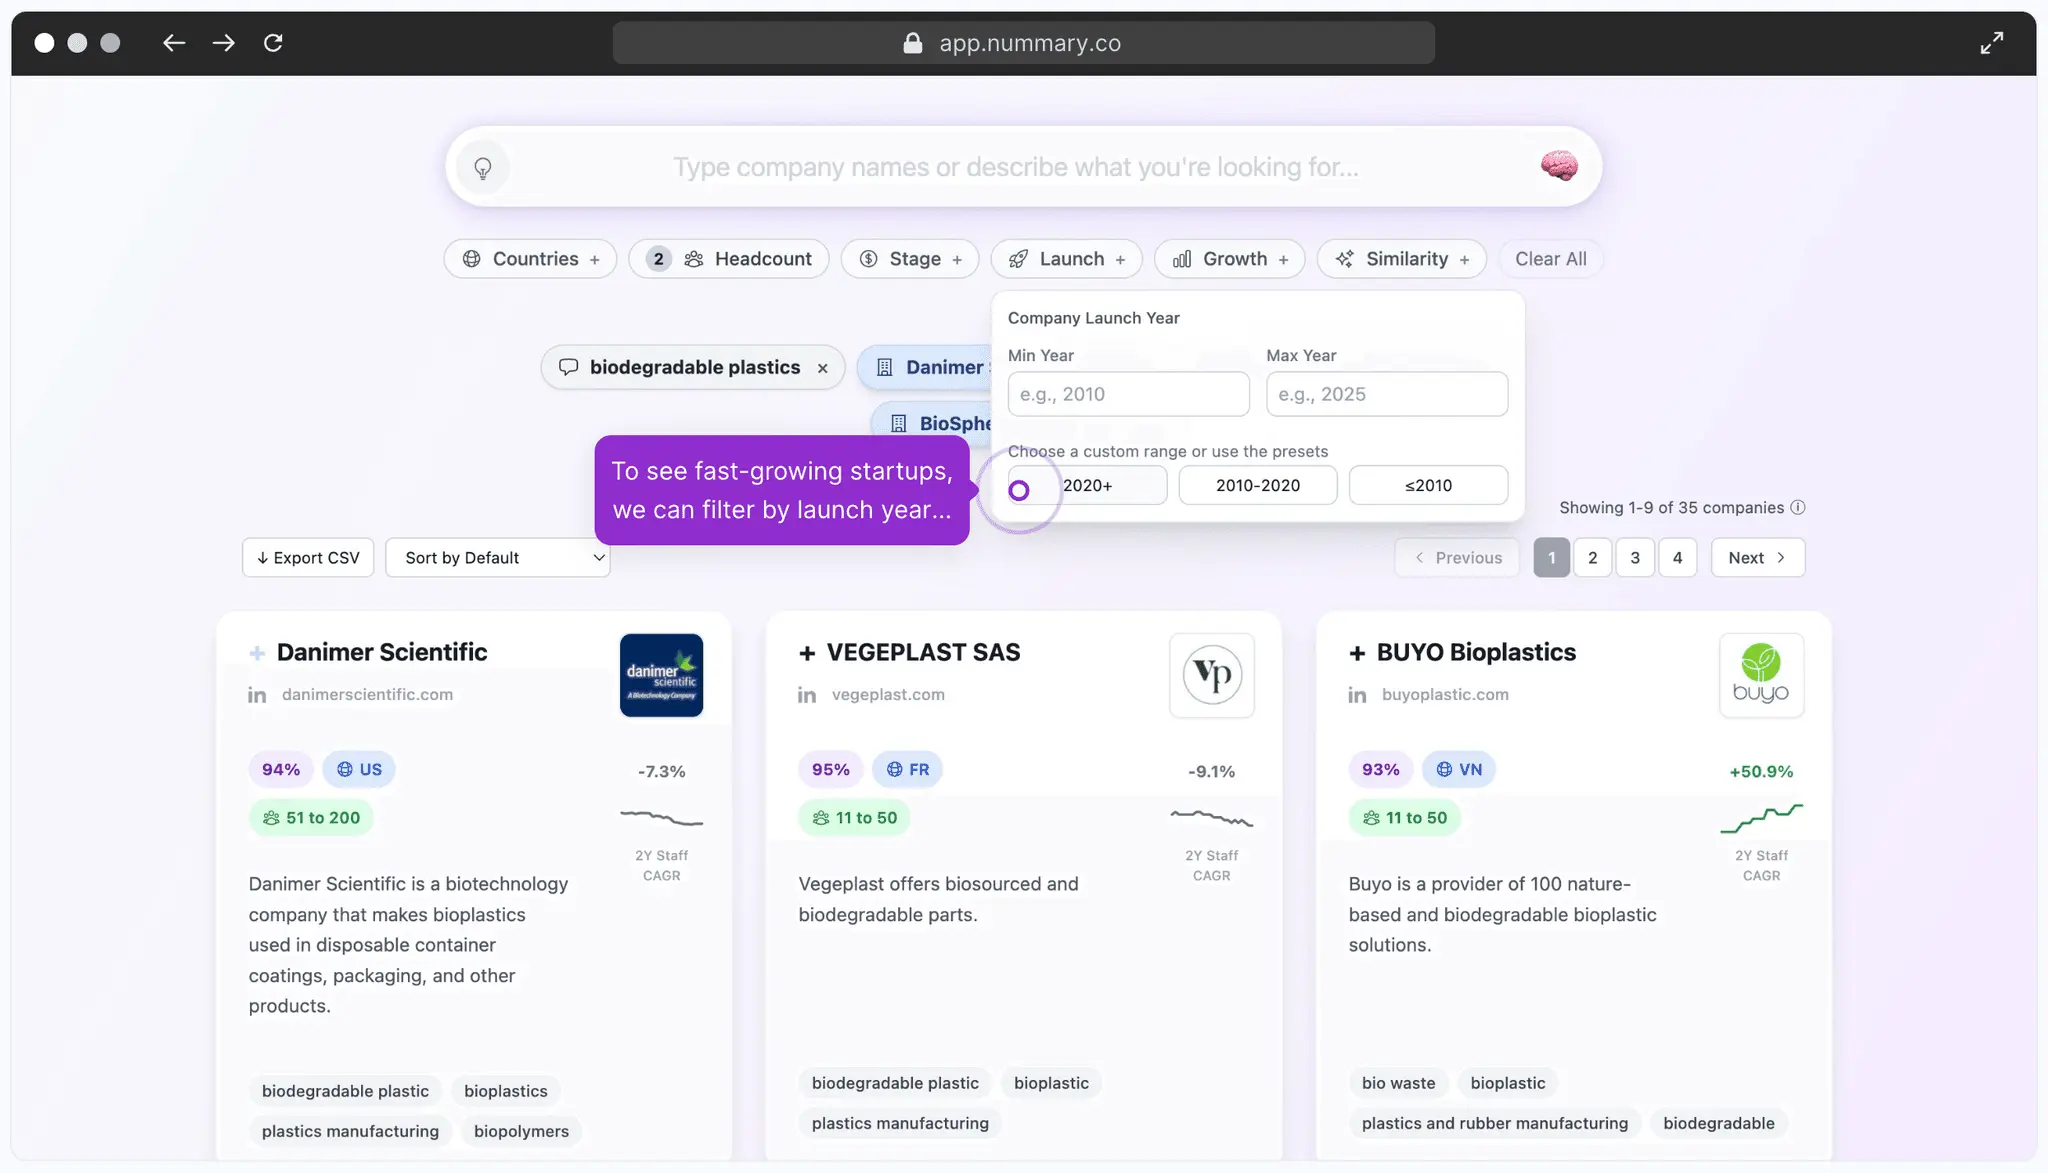
Task: Open VEGEPLAST SAS LinkedIn icon
Action: (x=807, y=695)
